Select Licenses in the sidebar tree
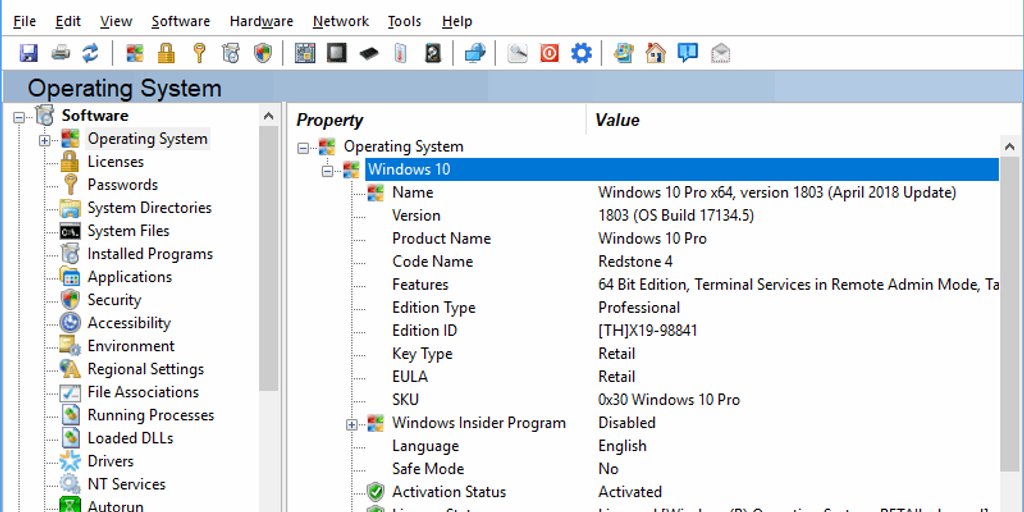 coord(116,161)
